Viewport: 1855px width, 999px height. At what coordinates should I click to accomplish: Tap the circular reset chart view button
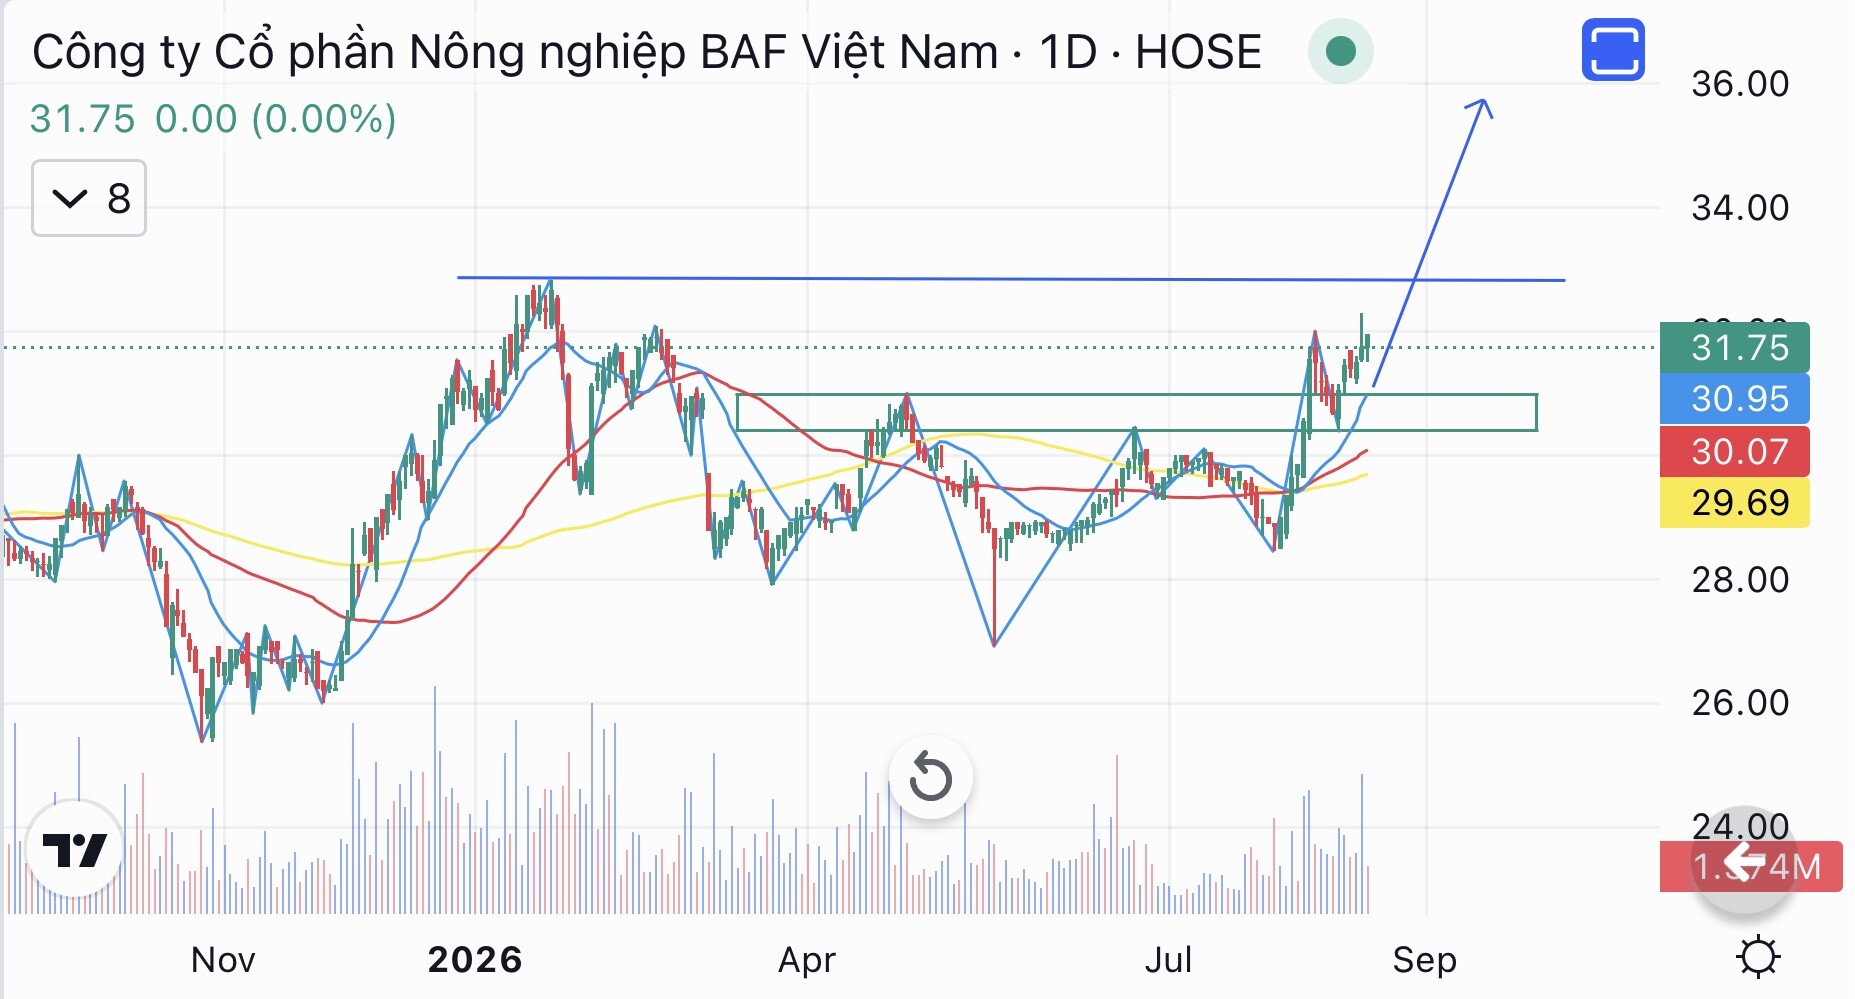pos(930,777)
